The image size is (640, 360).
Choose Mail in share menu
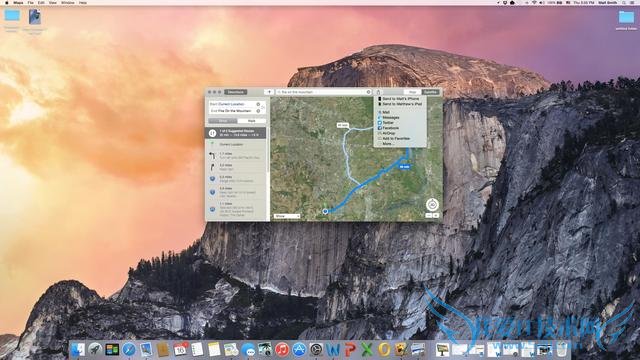400,112
